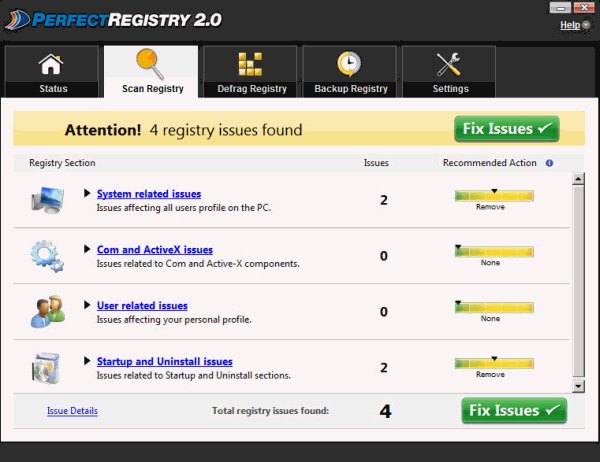The height and width of the screenshot is (462, 600).
Task: Expand Startup and Uninstall issues triangle
Action: pyautogui.click(x=87, y=361)
